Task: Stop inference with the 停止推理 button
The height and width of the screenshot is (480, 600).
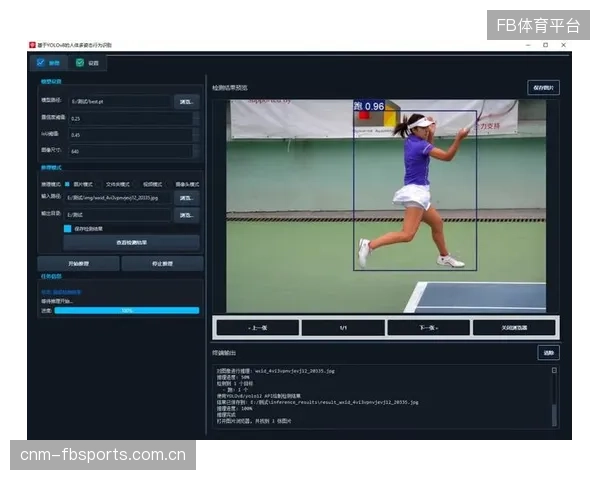Action: click(162, 264)
